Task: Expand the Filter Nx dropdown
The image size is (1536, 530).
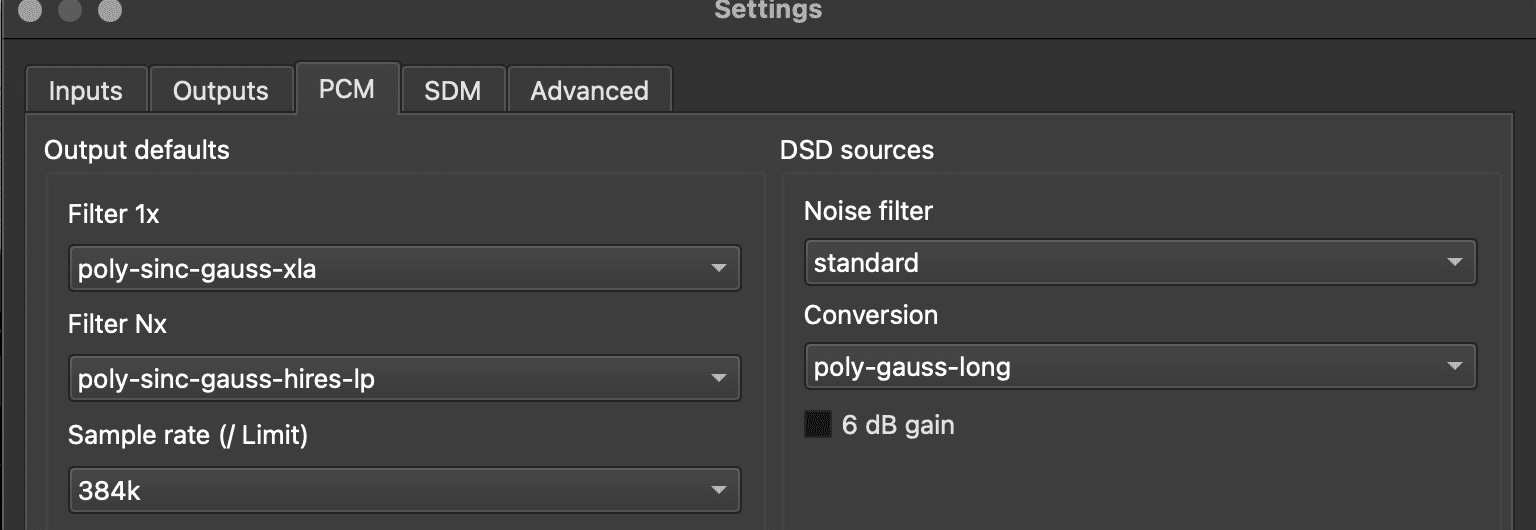Action: coord(404,379)
